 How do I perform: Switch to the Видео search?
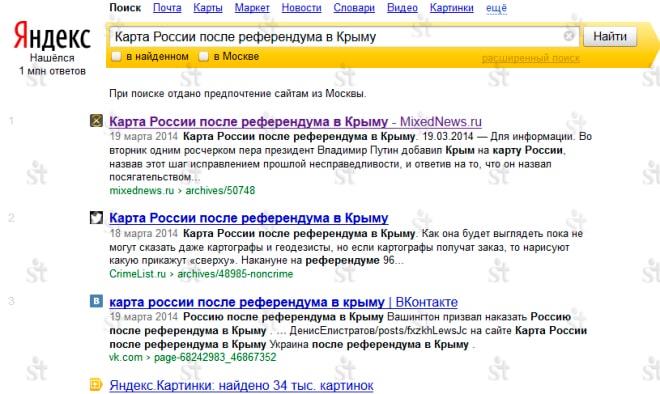[402, 8]
